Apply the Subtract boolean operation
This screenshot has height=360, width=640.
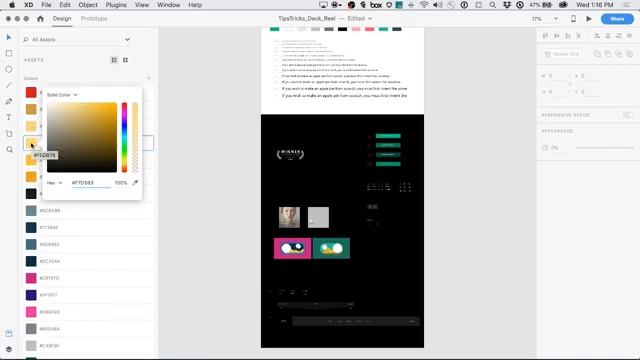point(608,54)
